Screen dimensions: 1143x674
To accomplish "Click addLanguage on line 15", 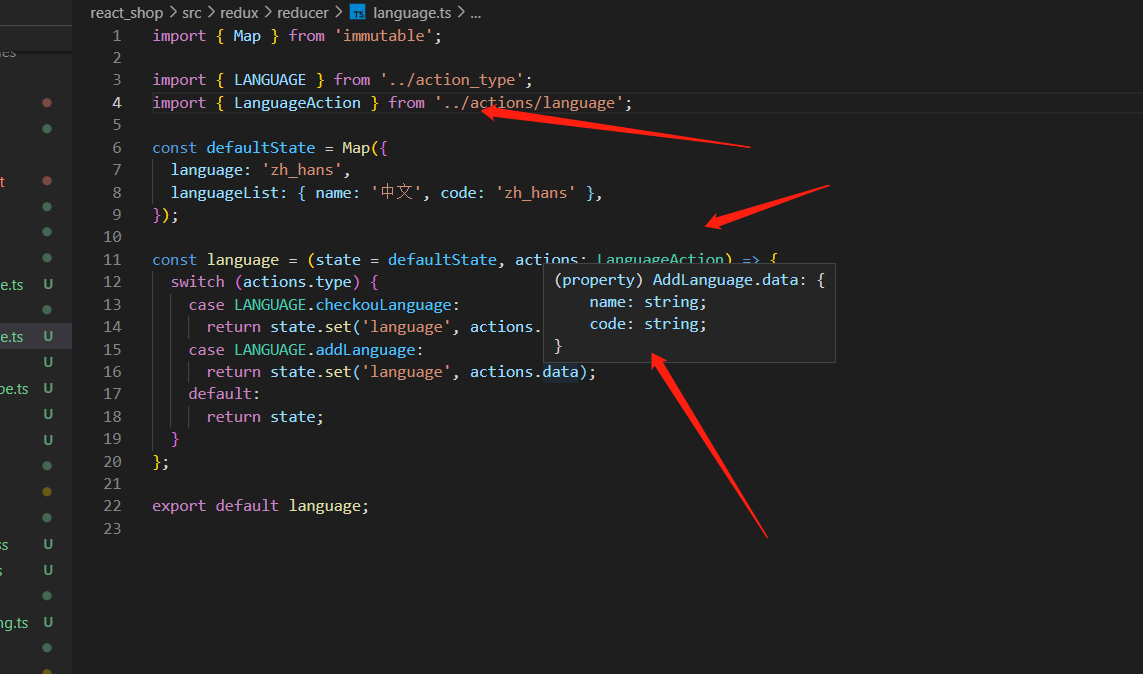I will (365, 350).
